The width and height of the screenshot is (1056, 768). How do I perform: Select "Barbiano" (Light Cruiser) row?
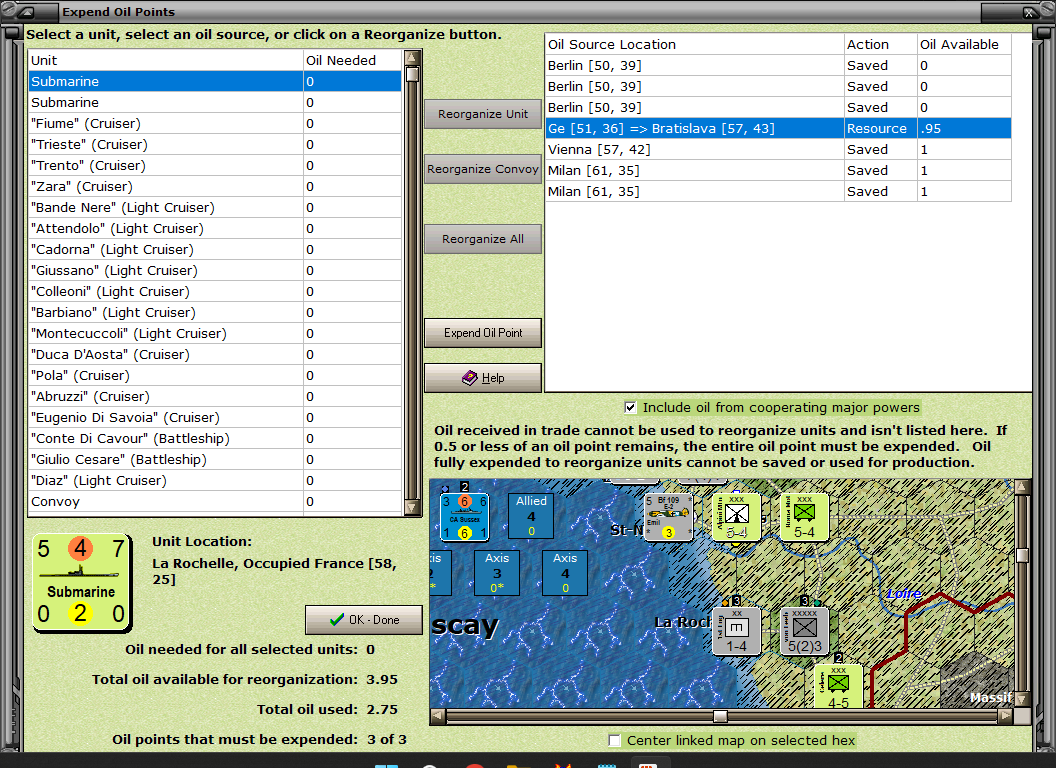[x=215, y=312]
